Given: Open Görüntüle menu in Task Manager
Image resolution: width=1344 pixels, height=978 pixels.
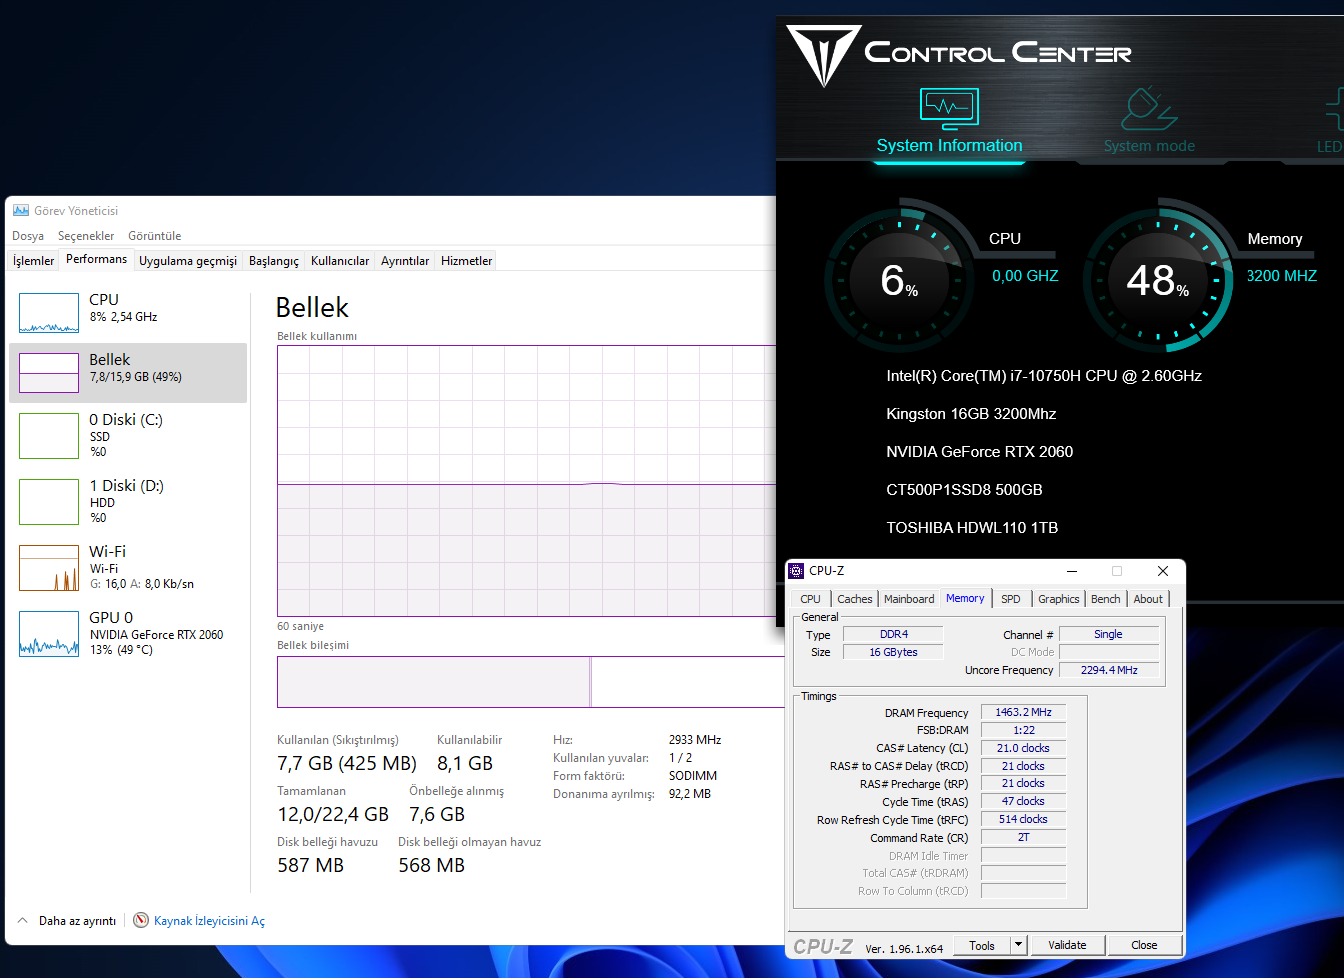Looking at the screenshot, I should click(x=155, y=236).
